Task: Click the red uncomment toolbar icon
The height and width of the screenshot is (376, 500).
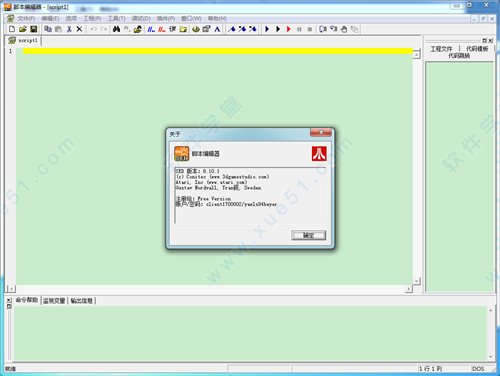Action: (x=162, y=29)
